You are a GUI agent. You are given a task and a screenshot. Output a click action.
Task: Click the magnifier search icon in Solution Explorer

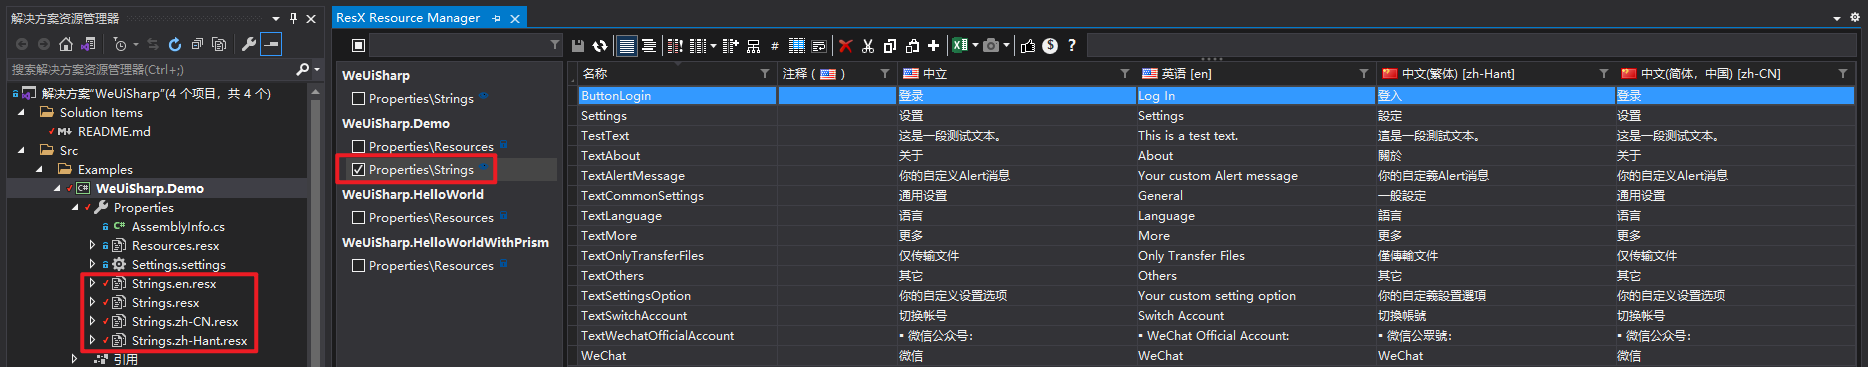[302, 69]
